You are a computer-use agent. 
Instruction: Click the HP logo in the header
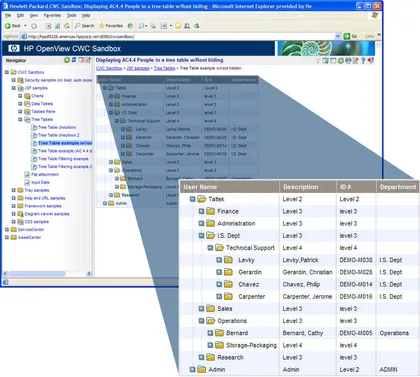click(x=14, y=49)
